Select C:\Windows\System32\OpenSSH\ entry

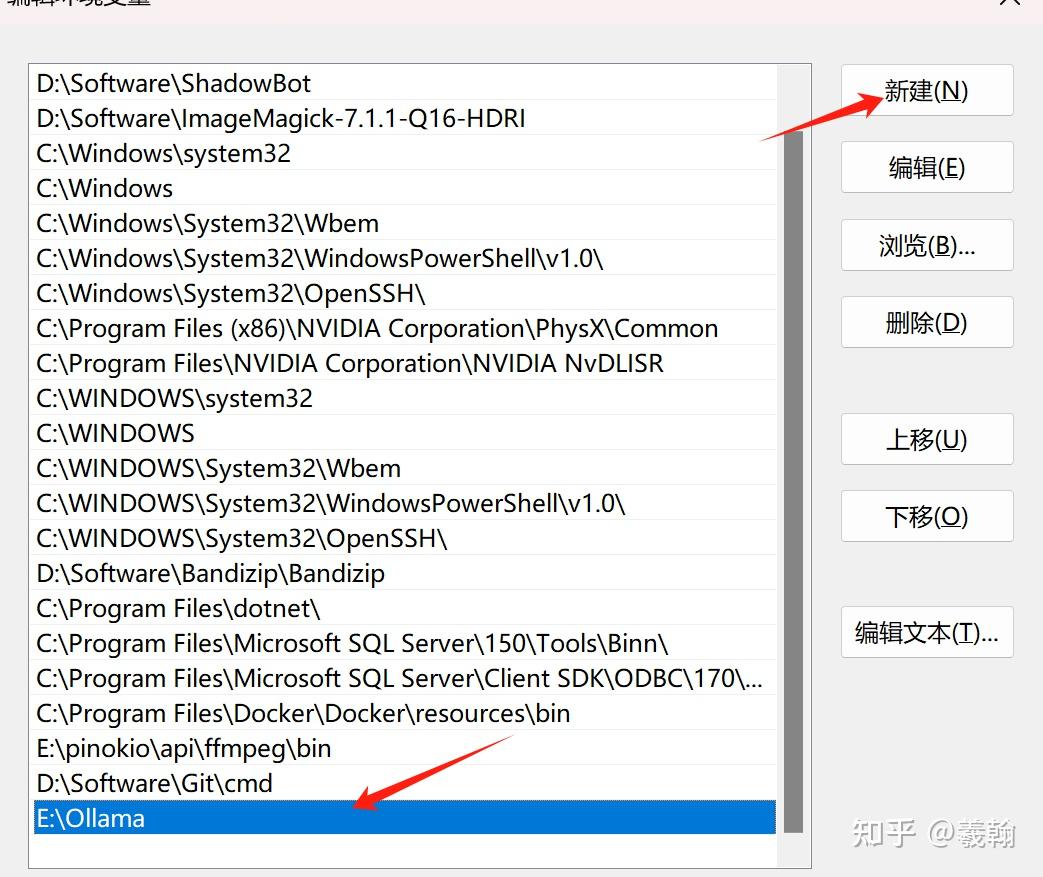point(404,293)
